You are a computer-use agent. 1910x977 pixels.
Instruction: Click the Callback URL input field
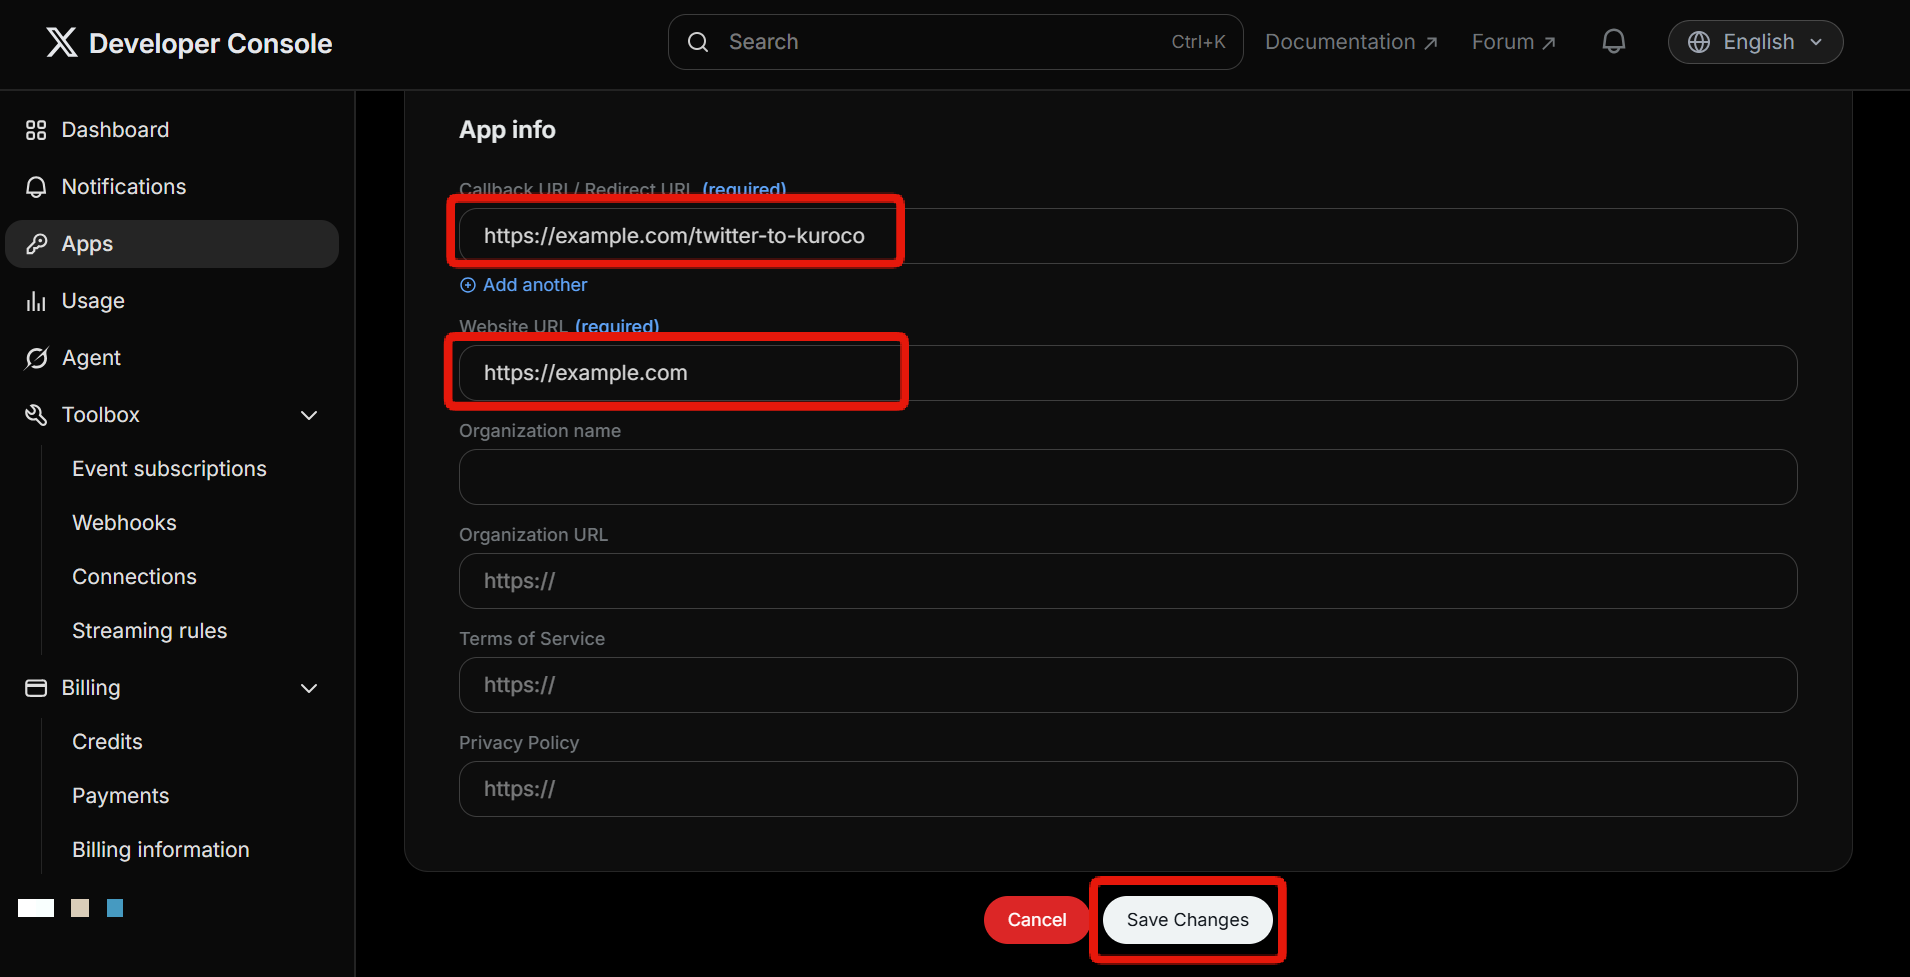[x=1128, y=236]
